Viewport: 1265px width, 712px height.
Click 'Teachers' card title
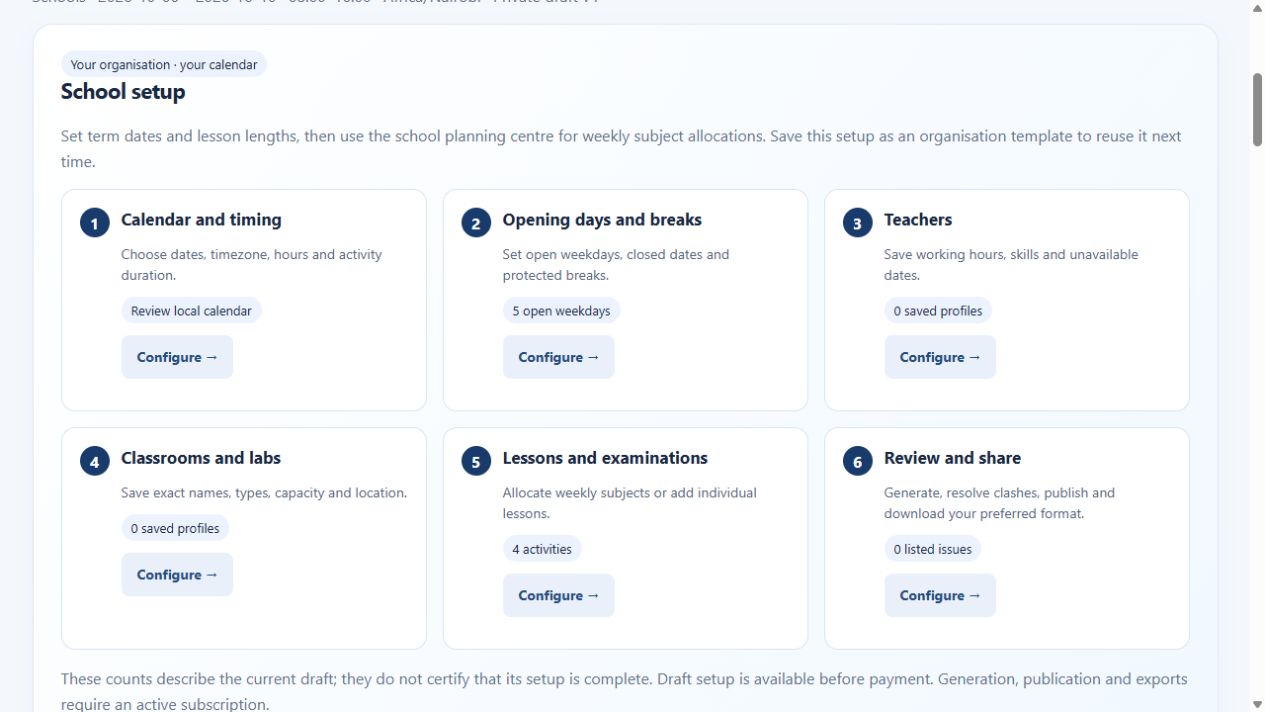click(918, 220)
